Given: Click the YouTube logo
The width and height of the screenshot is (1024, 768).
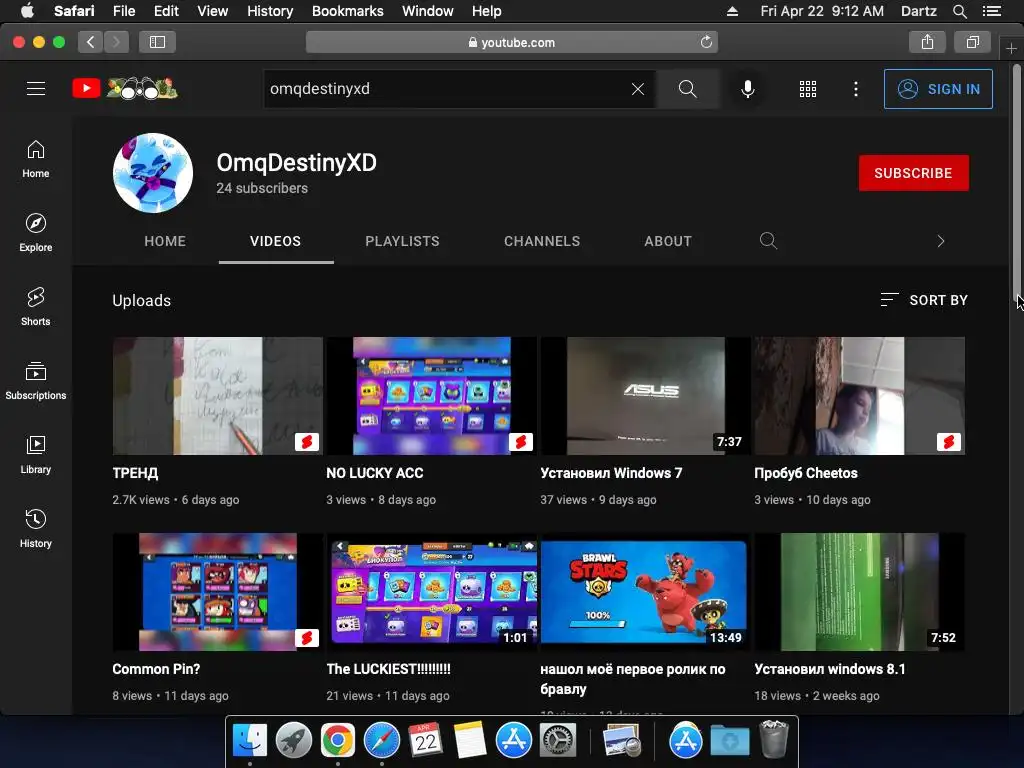Looking at the screenshot, I should coord(125,88).
